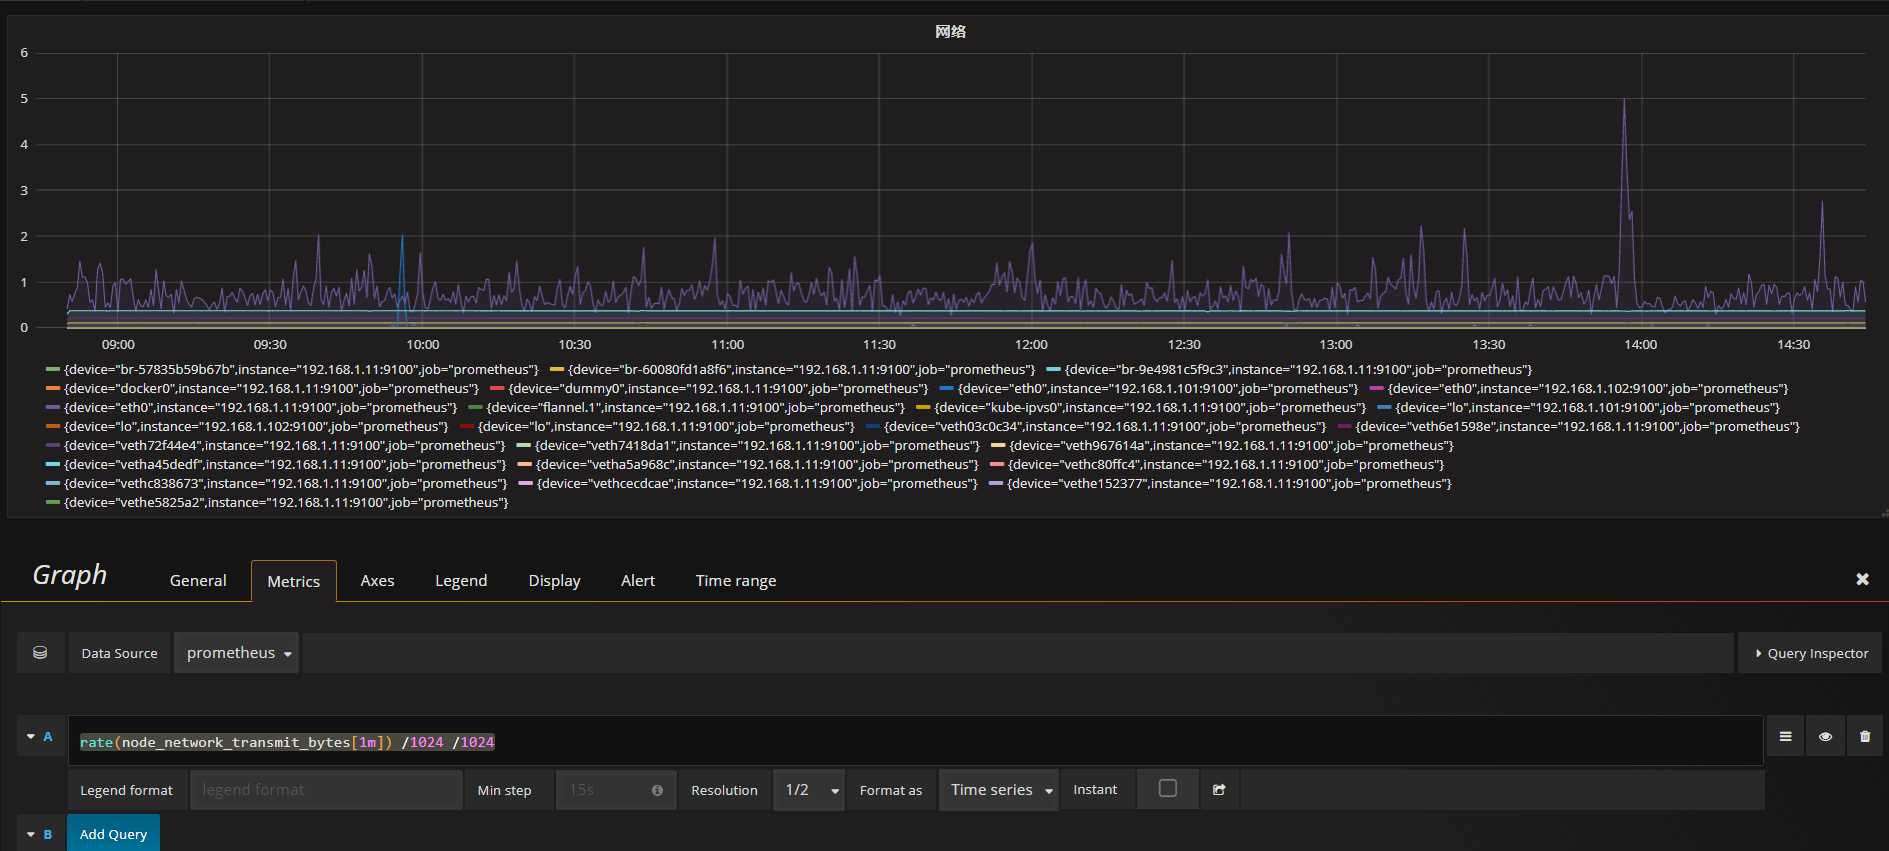This screenshot has height=851, width=1889.
Task: Collapse query A row arrow
Action: [x=30, y=737]
